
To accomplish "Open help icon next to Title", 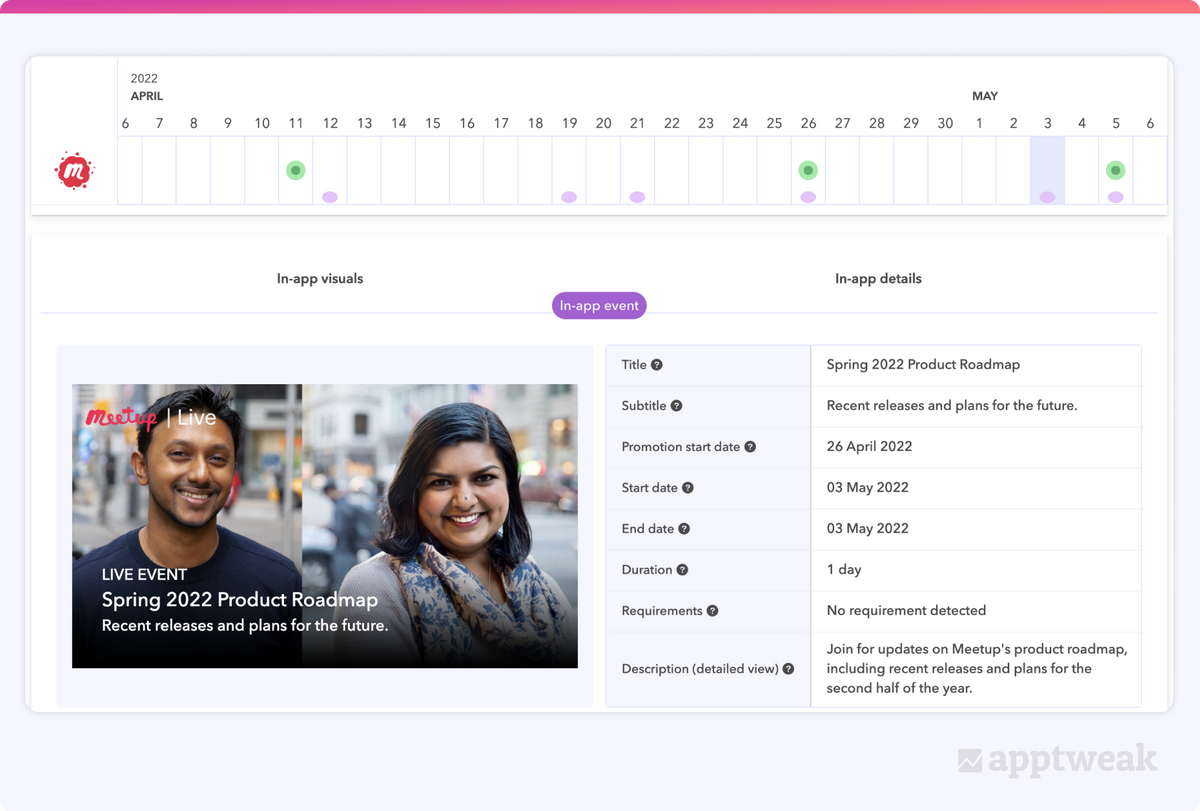I will point(657,365).
